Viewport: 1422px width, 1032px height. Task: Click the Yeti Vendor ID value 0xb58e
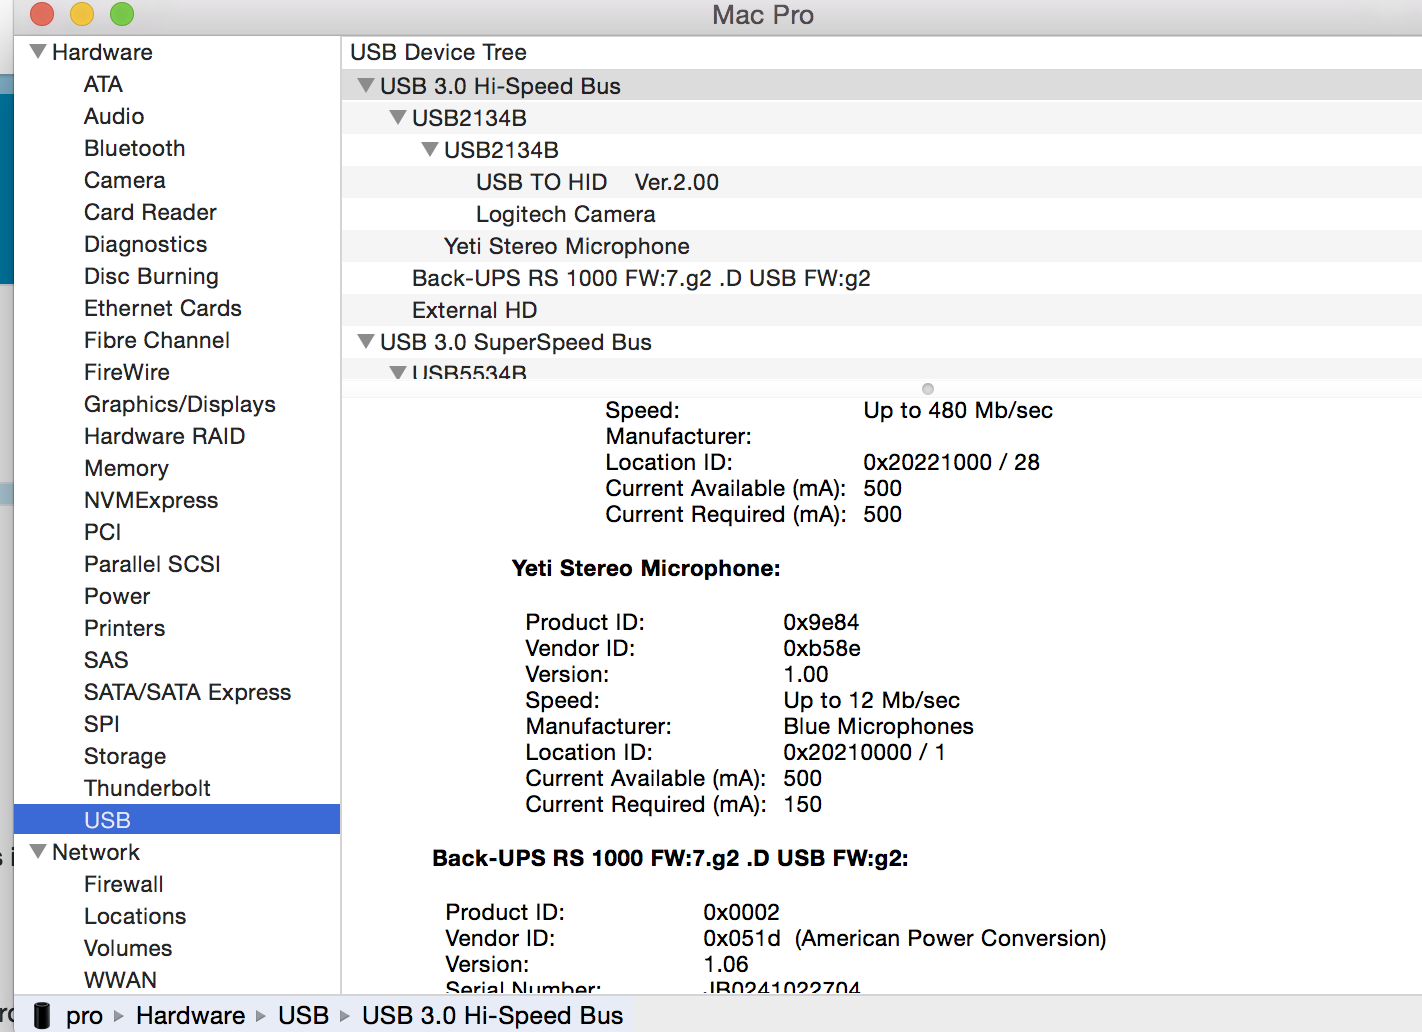coord(822,648)
